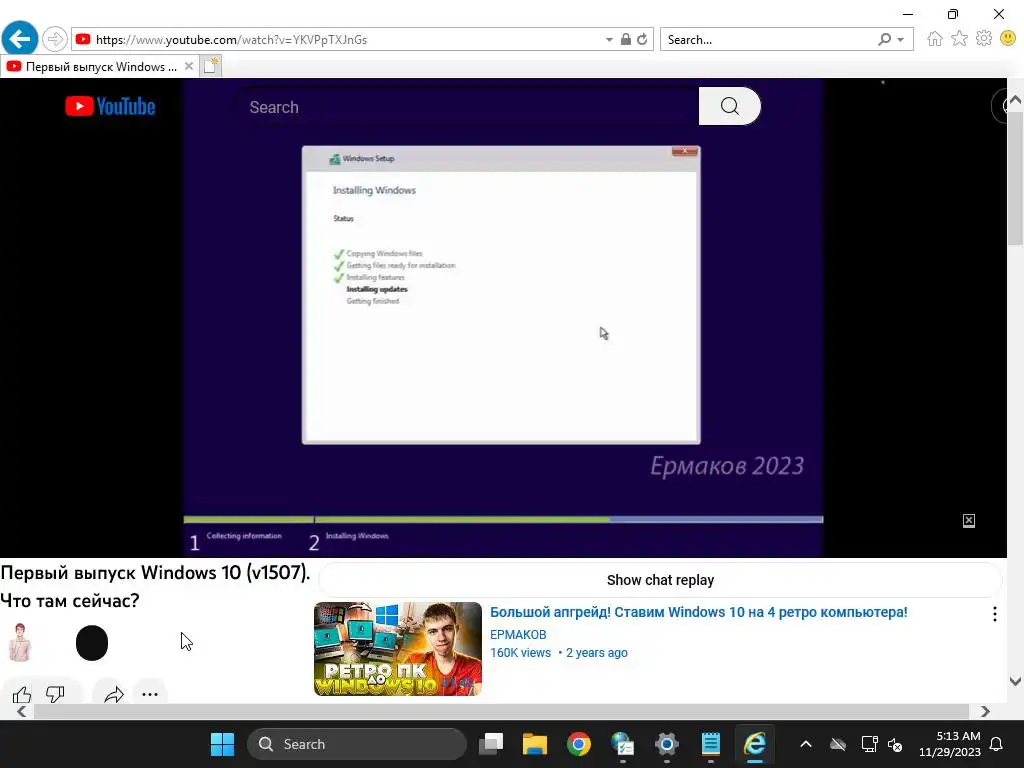This screenshot has height=768, width=1024.
Task: Open Favorites star icon
Action: click(959, 39)
